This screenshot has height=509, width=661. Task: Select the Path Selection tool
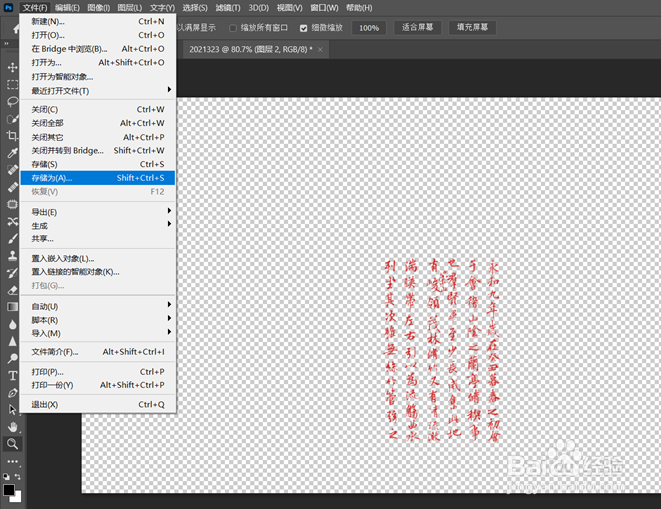(x=12, y=409)
